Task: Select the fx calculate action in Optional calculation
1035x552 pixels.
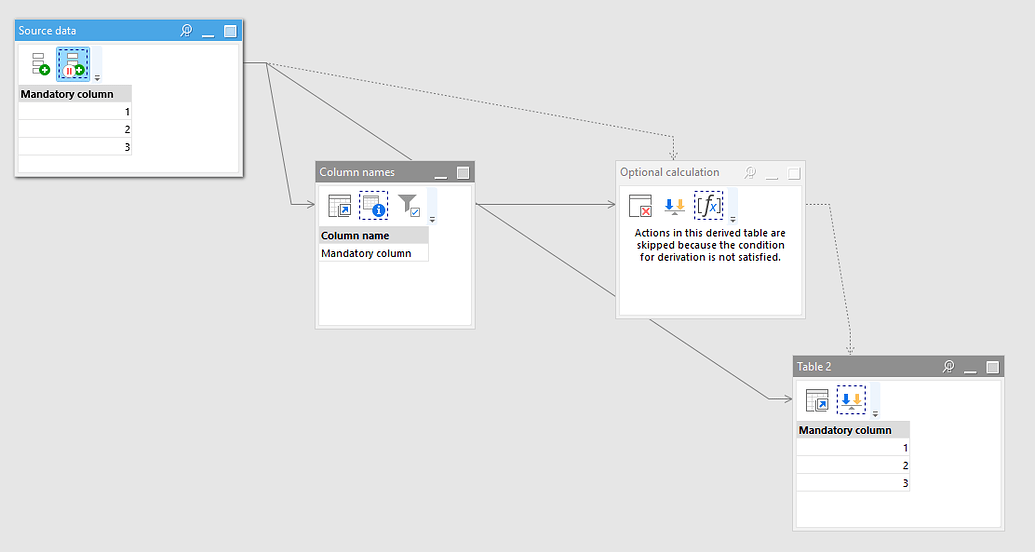Action: [708, 205]
